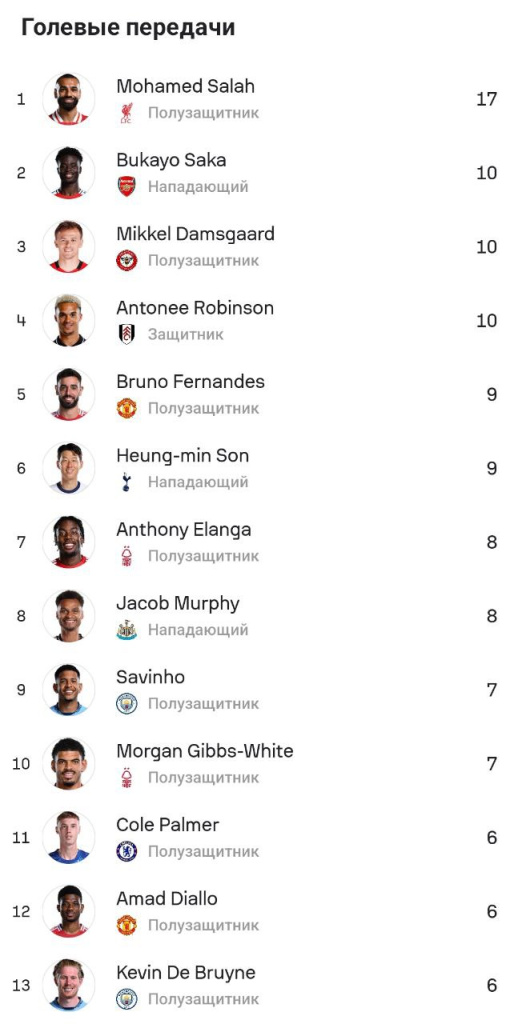518x1024 pixels.
Task: Click the Cole Palmer name
Action: (x=168, y=825)
